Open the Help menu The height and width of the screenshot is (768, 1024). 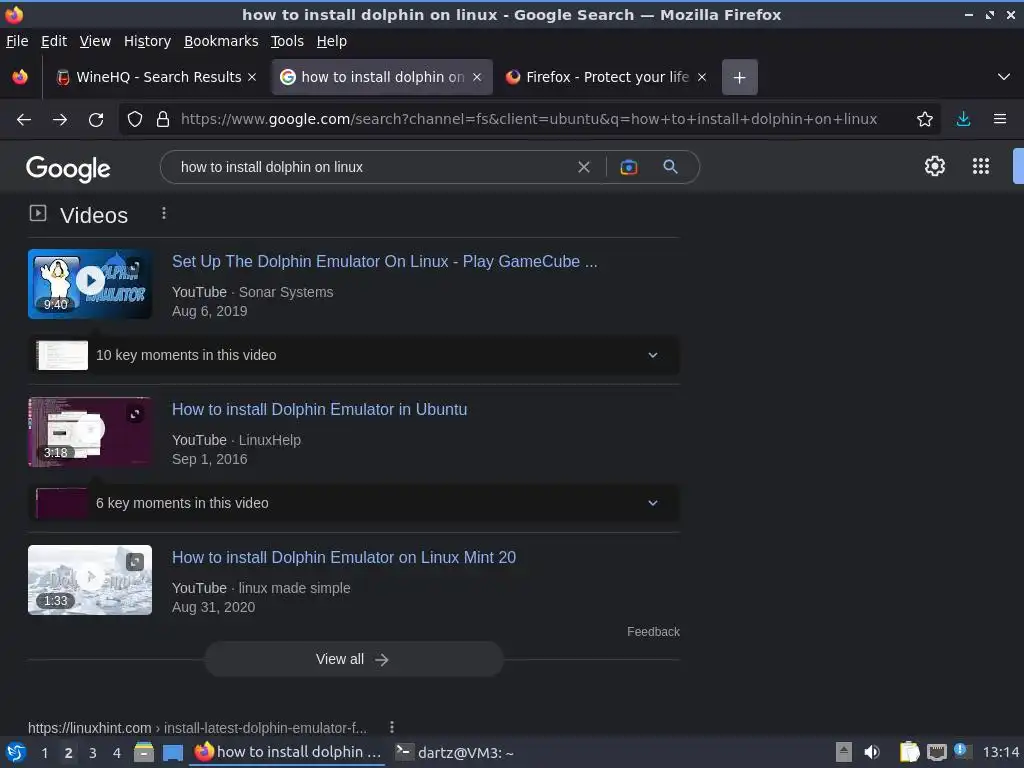[332, 41]
